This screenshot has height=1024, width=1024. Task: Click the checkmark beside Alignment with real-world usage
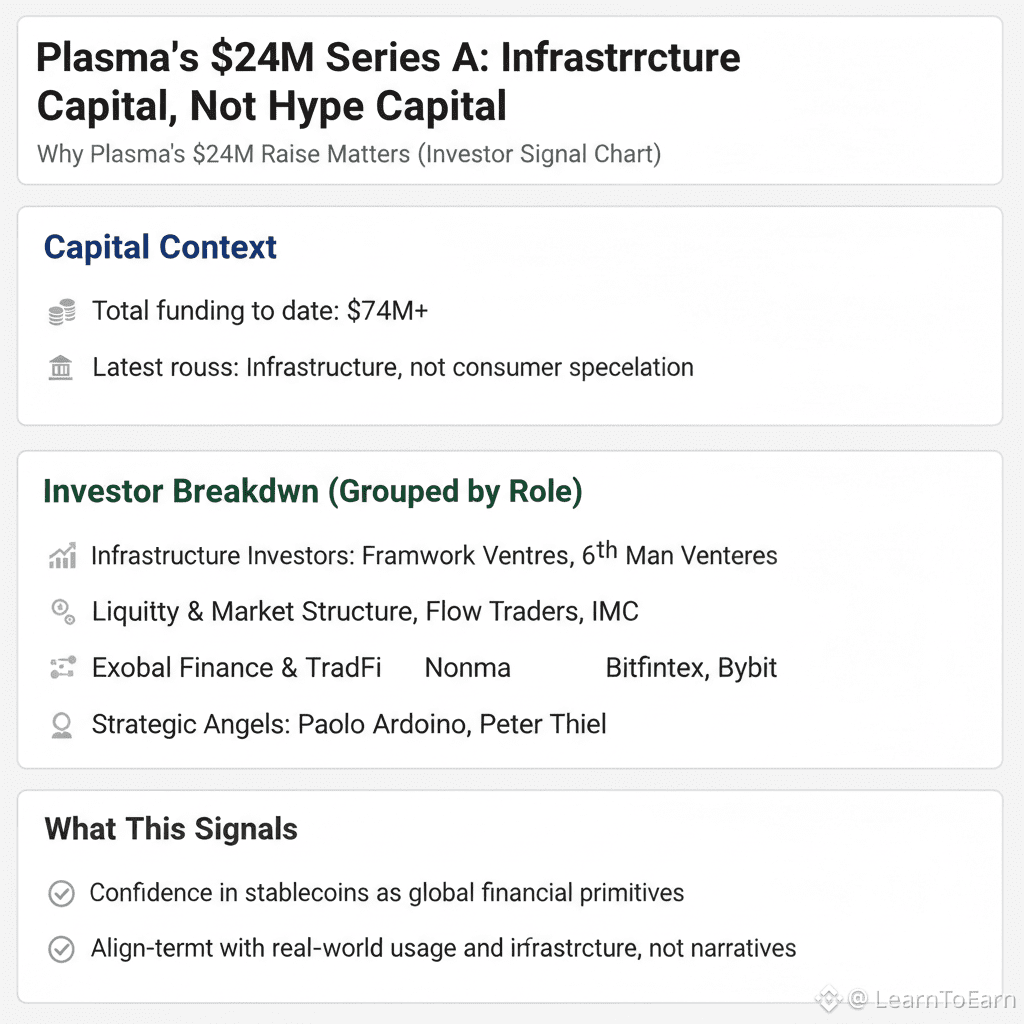click(x=62, y=949)
